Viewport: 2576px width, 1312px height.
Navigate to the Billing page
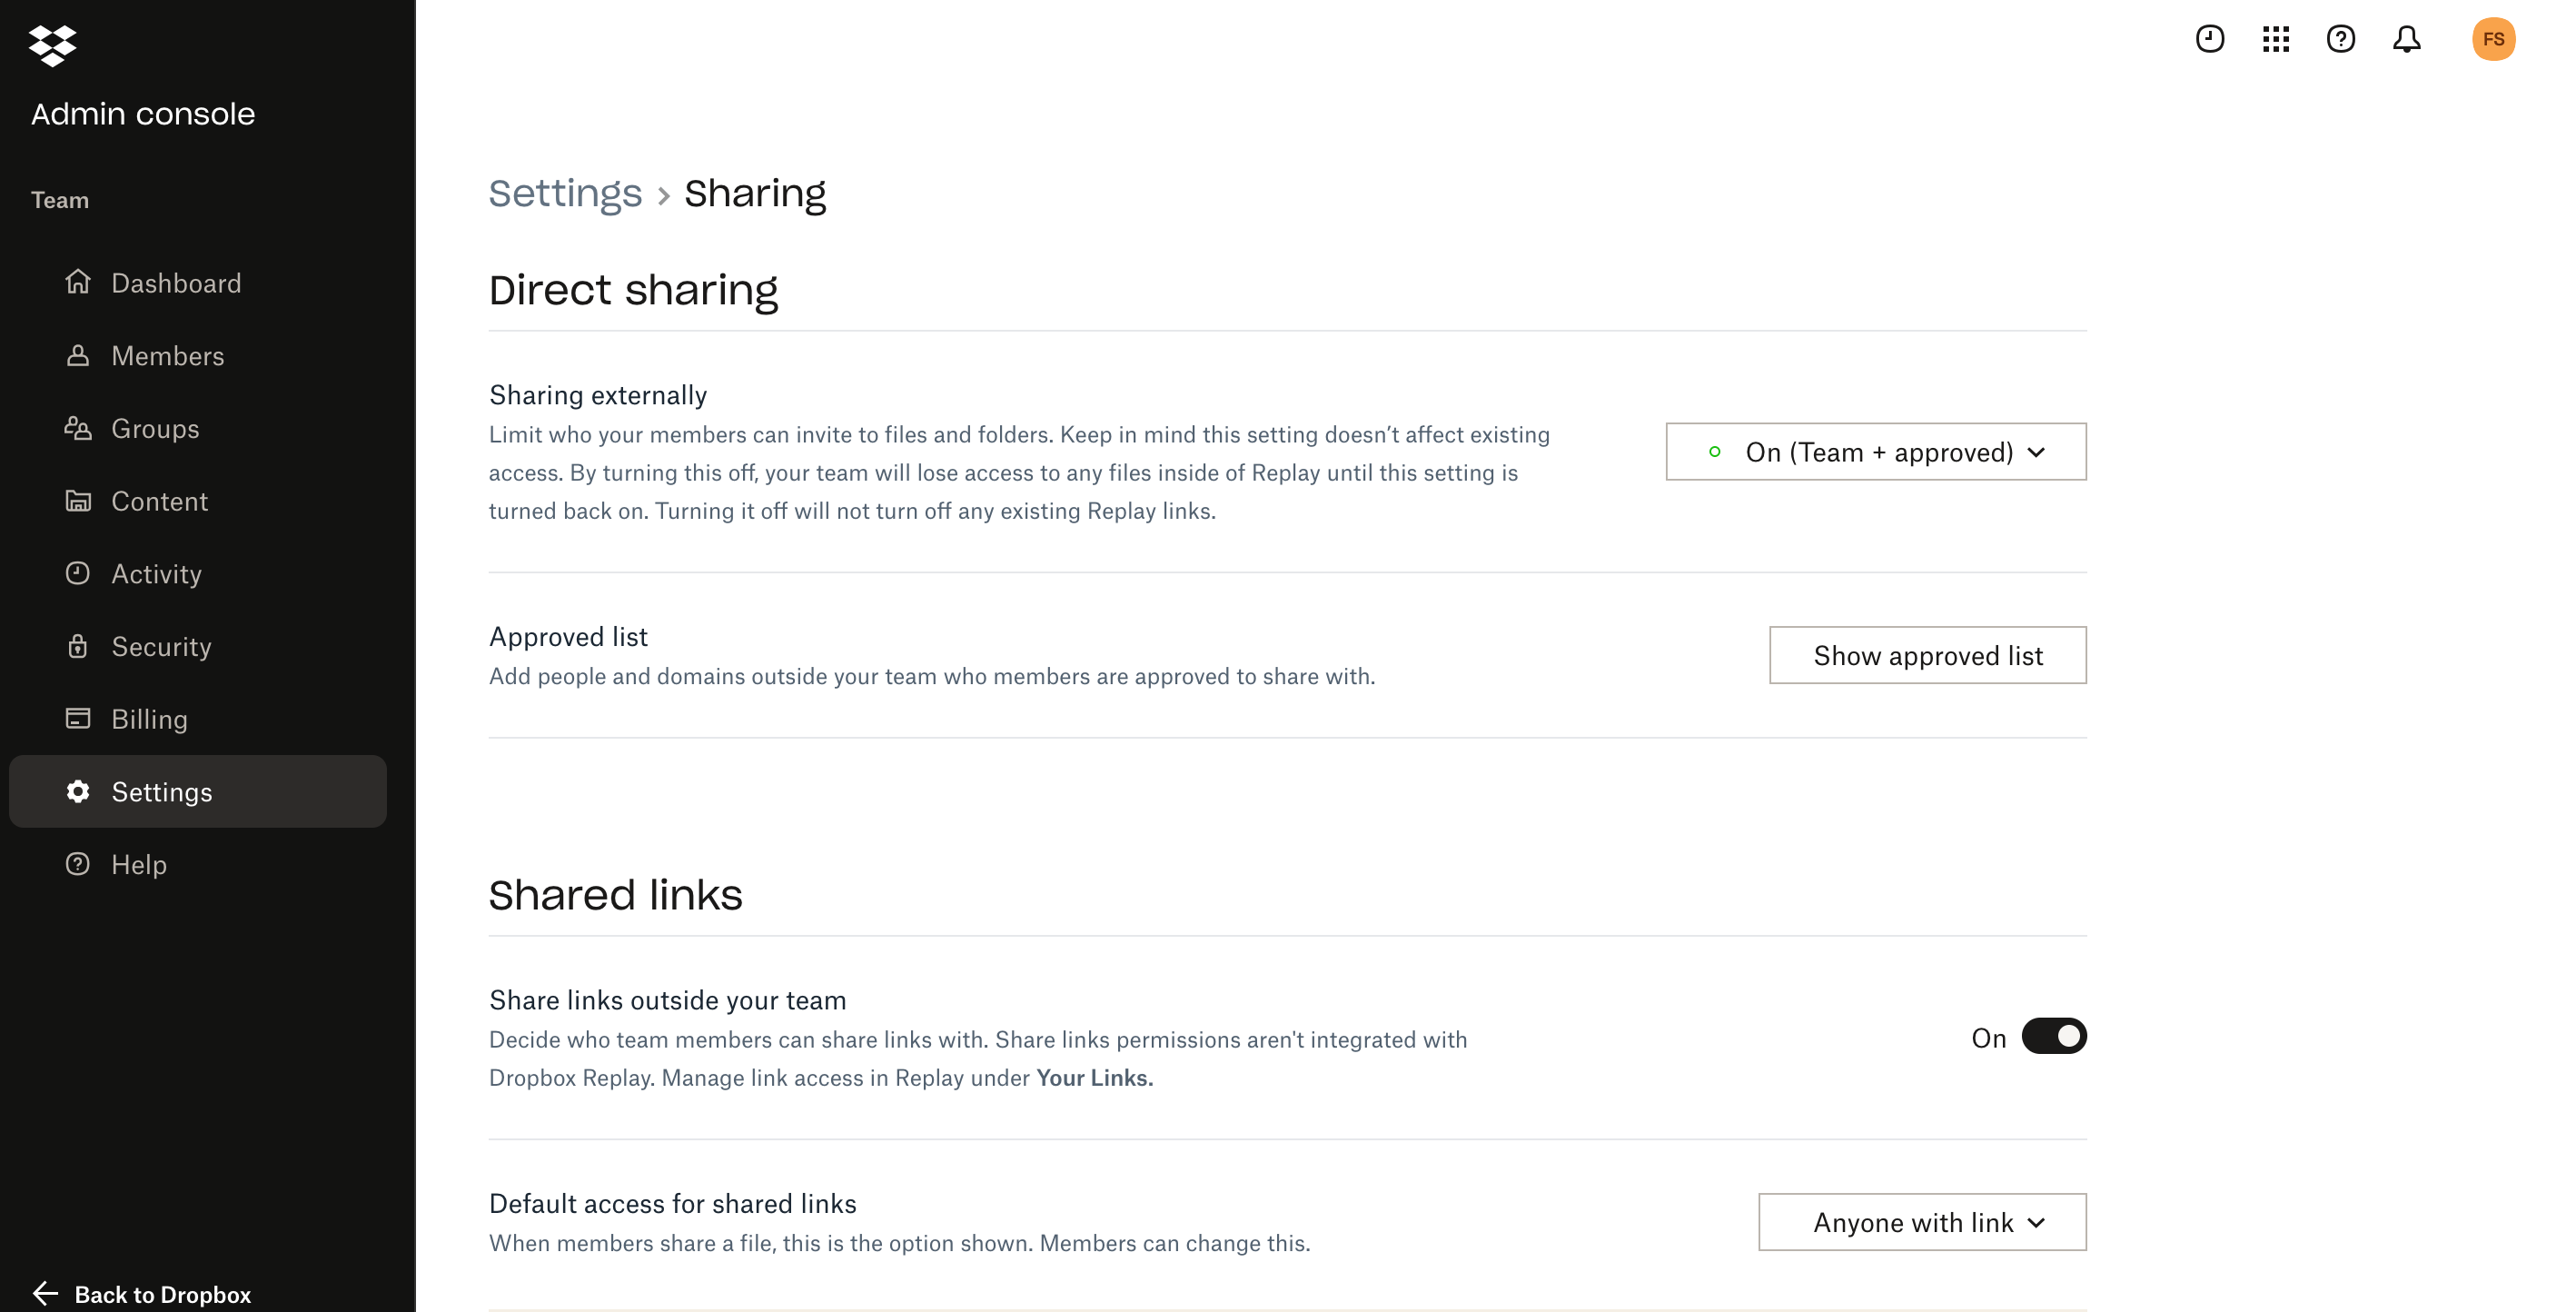point(149,719)
